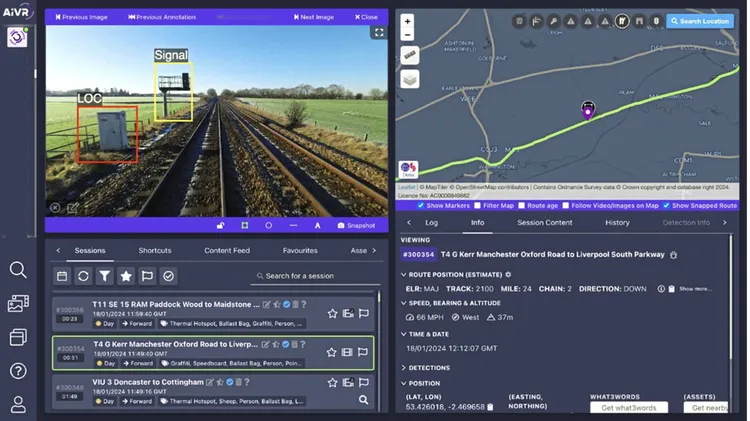This screenshot has height=421, width=750.
Task: Filter sessions by verified checkmark
Action: [168, 276]
